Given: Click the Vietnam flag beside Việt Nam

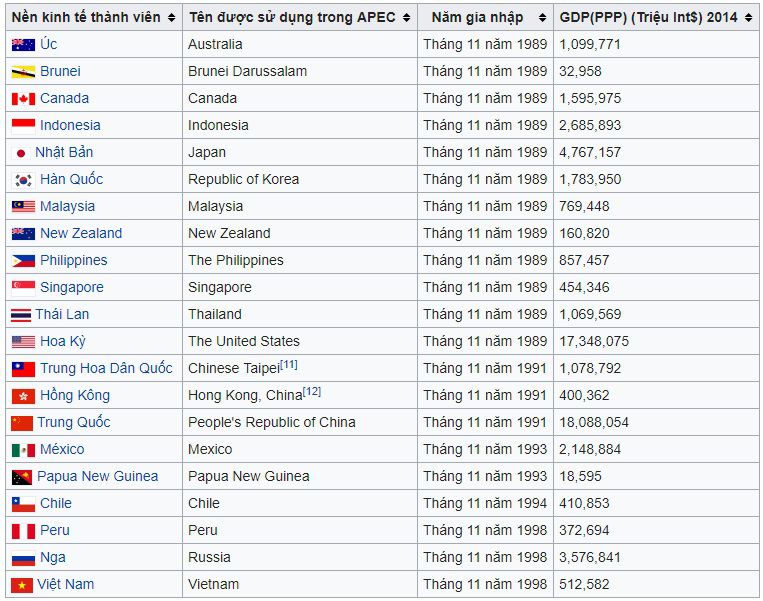Looking at the screenshot, I should [22, 585].
